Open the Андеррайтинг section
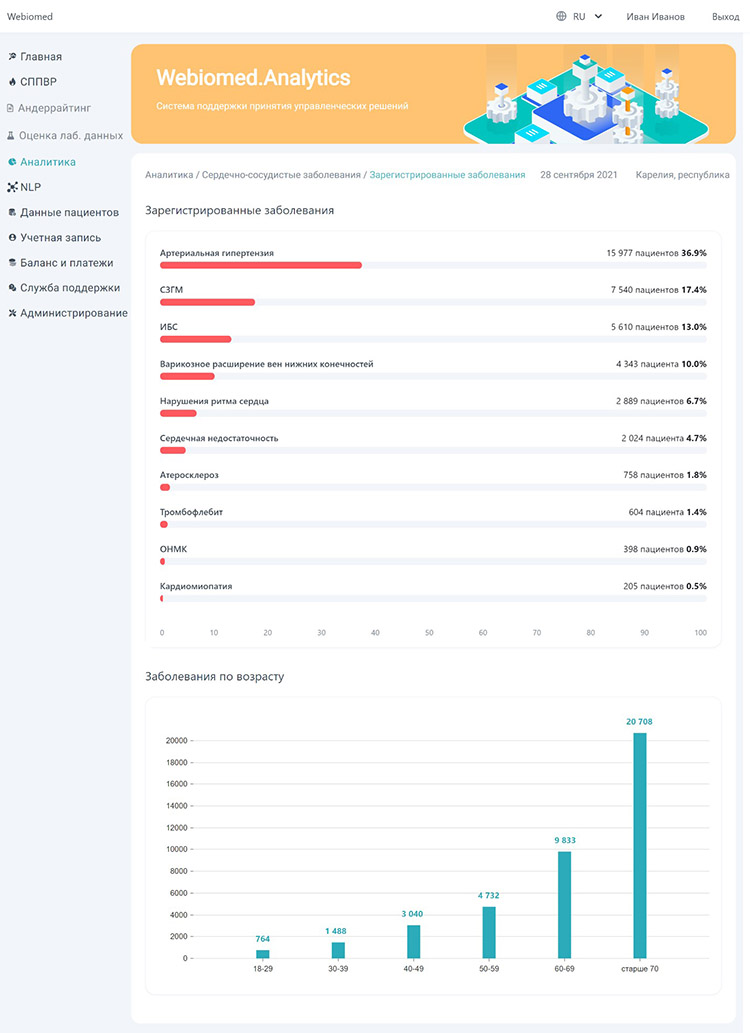Image resolution: width=750 pixels, height=1033 pixels. pos(54,108)
